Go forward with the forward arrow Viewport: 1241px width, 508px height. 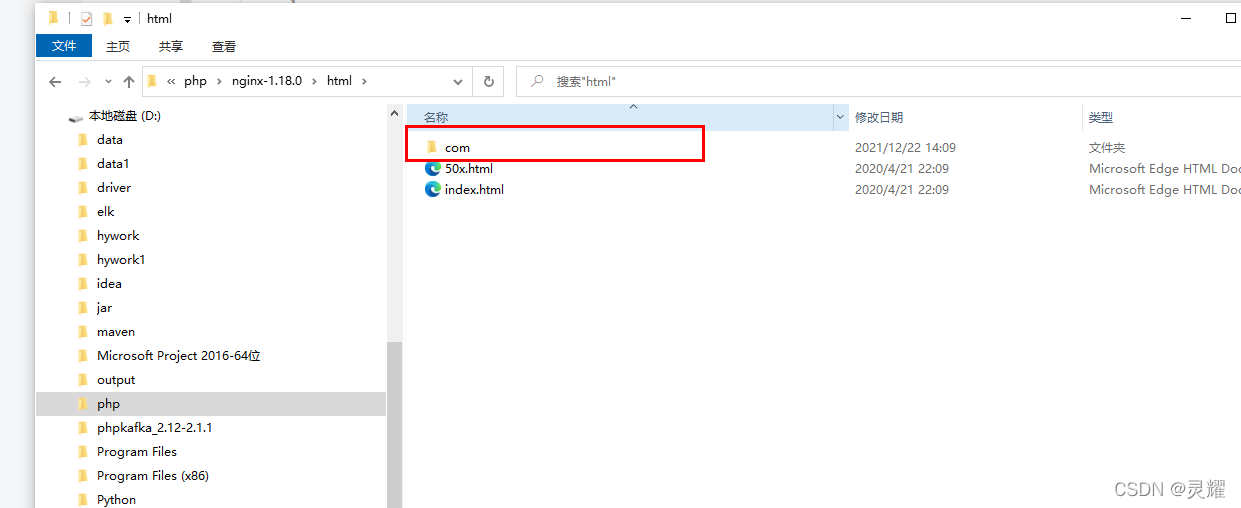click(x=84, y=81)
